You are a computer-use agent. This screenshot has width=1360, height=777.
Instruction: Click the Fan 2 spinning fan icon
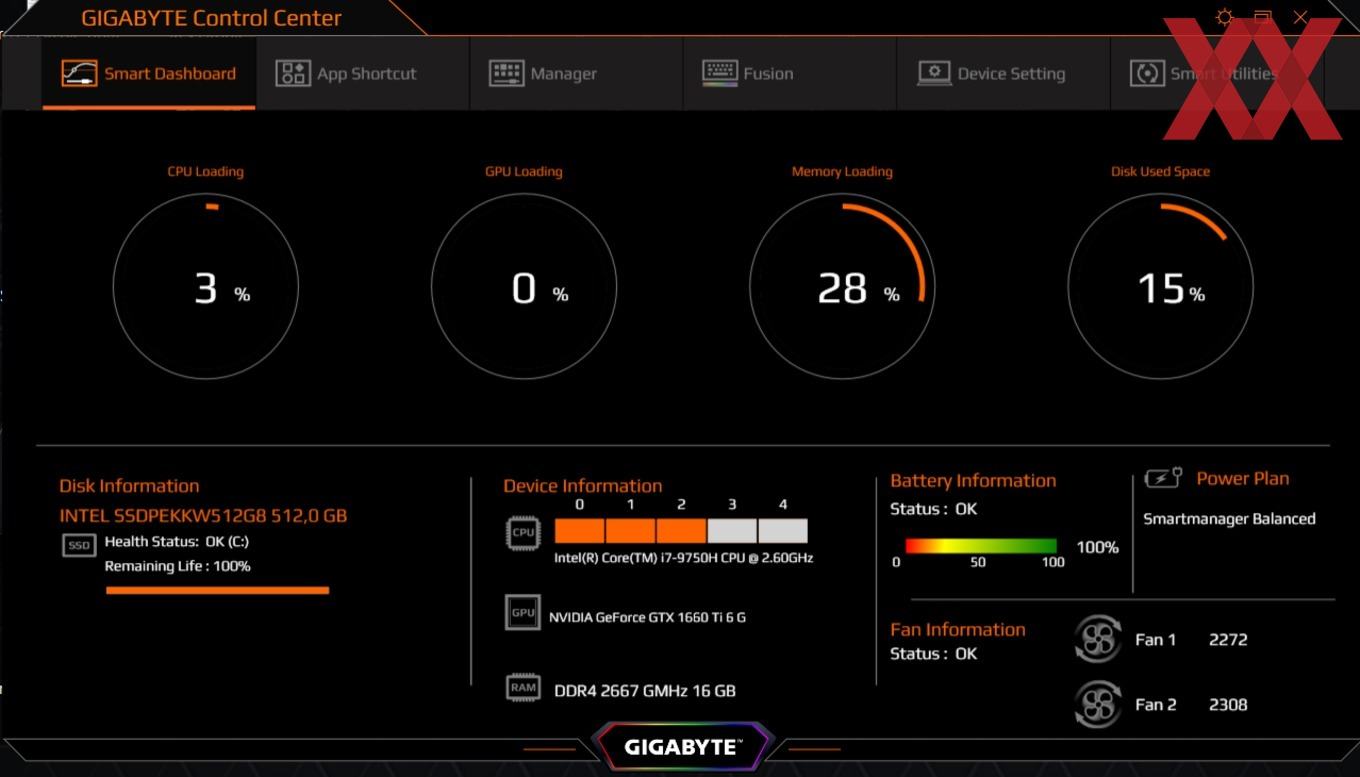point(1097,704)
